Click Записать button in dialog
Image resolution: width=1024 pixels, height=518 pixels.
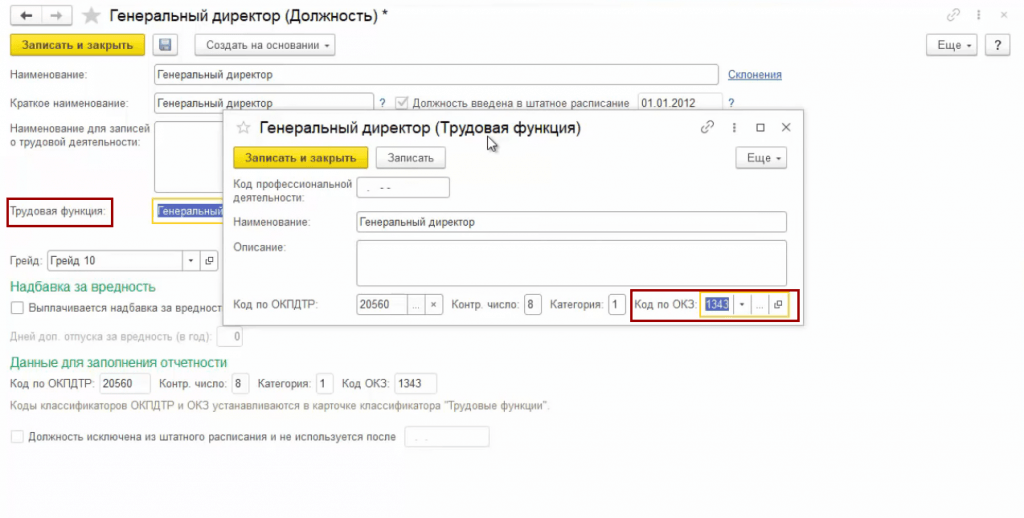click(x=410, y=158)
